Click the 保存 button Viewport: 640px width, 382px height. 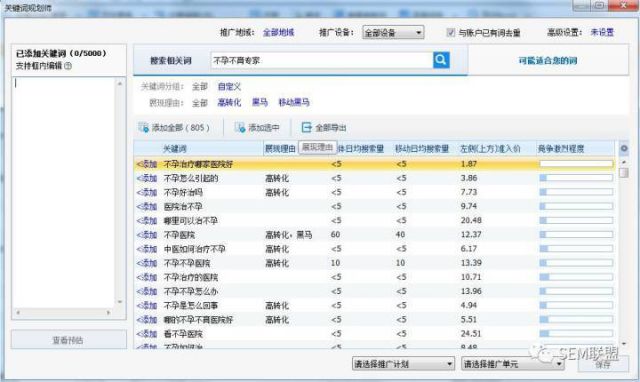pos(603,364)
